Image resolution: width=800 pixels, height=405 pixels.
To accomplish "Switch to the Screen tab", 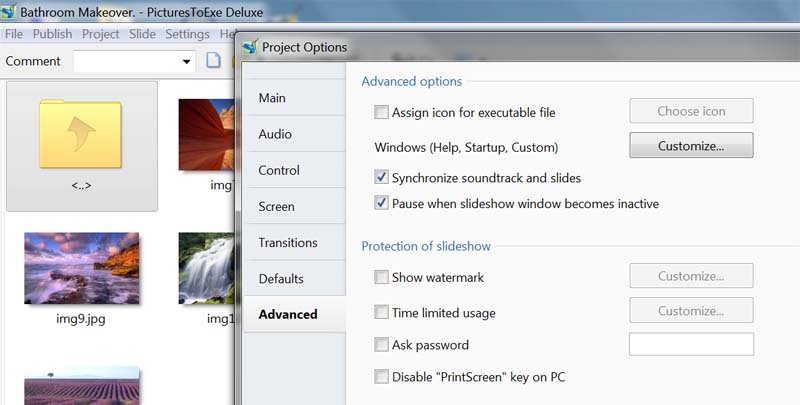I will [x=295, y=206].
